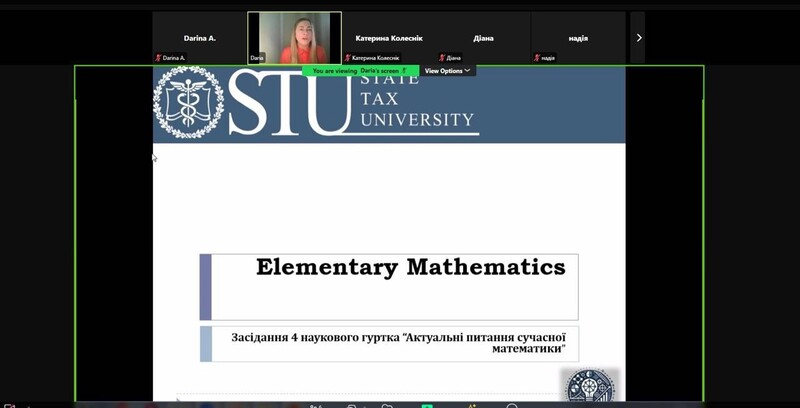Image resolution: width=800 pixels, height=408 pixels.
Task: Open the View Options dropdown
Action: coord(447,71)
